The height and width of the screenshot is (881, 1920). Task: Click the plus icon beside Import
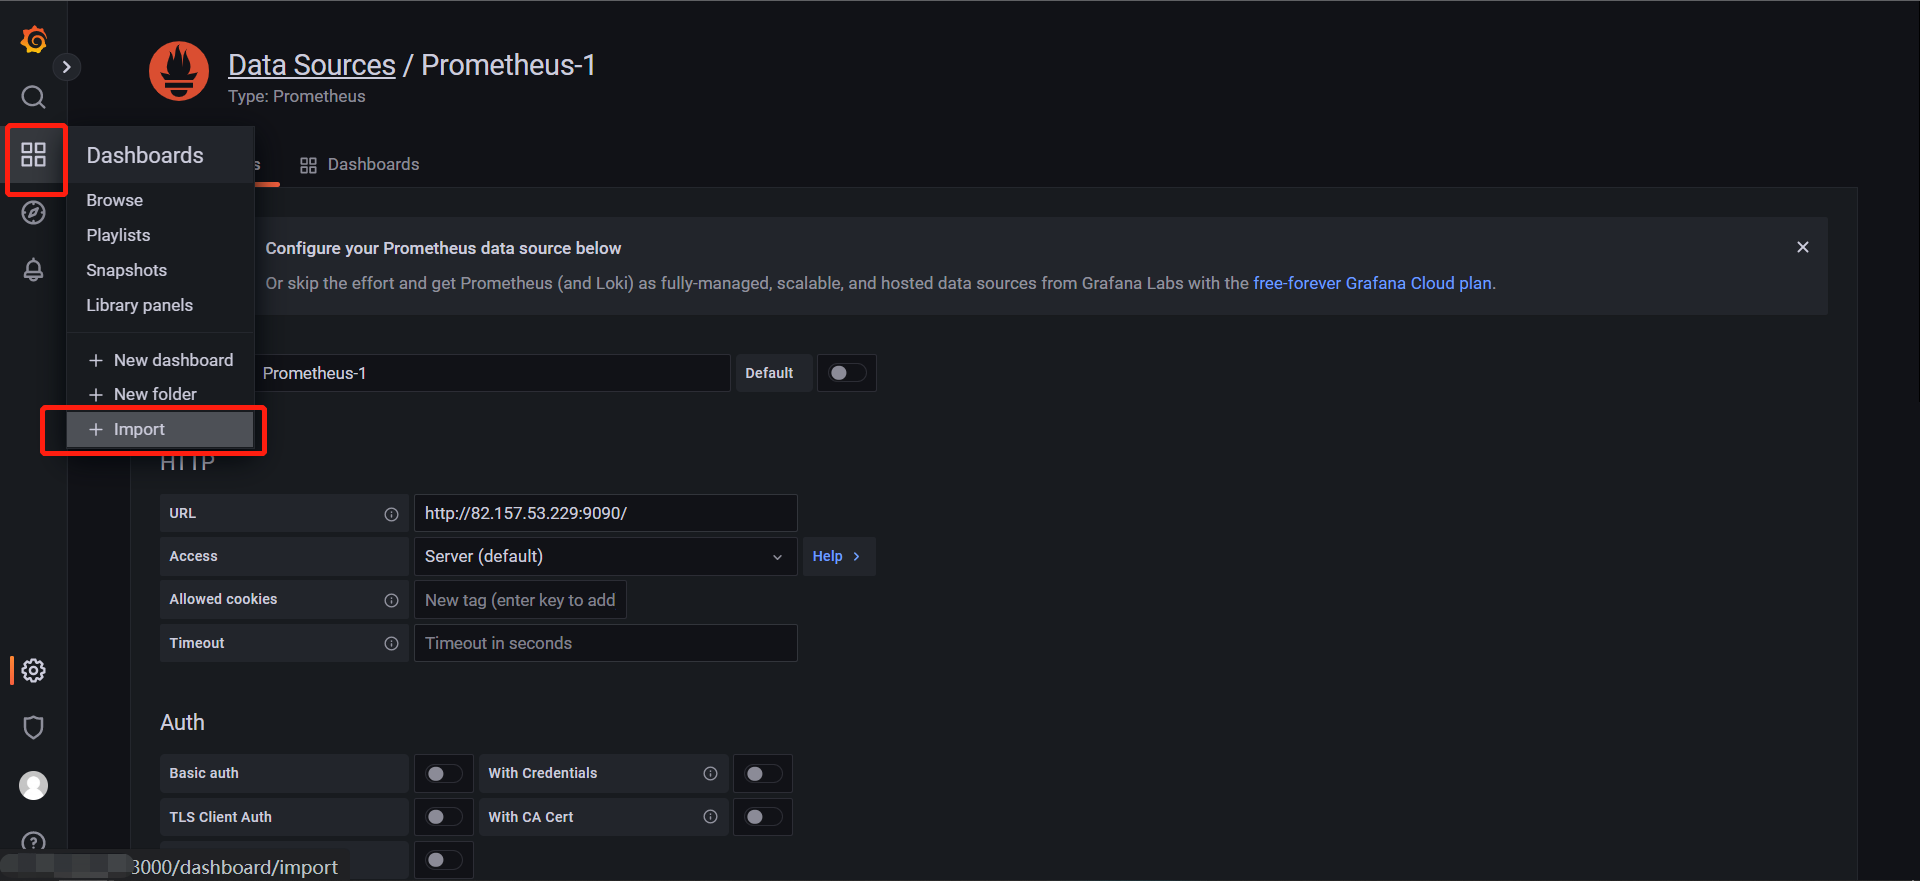click(x=96, y=429)
